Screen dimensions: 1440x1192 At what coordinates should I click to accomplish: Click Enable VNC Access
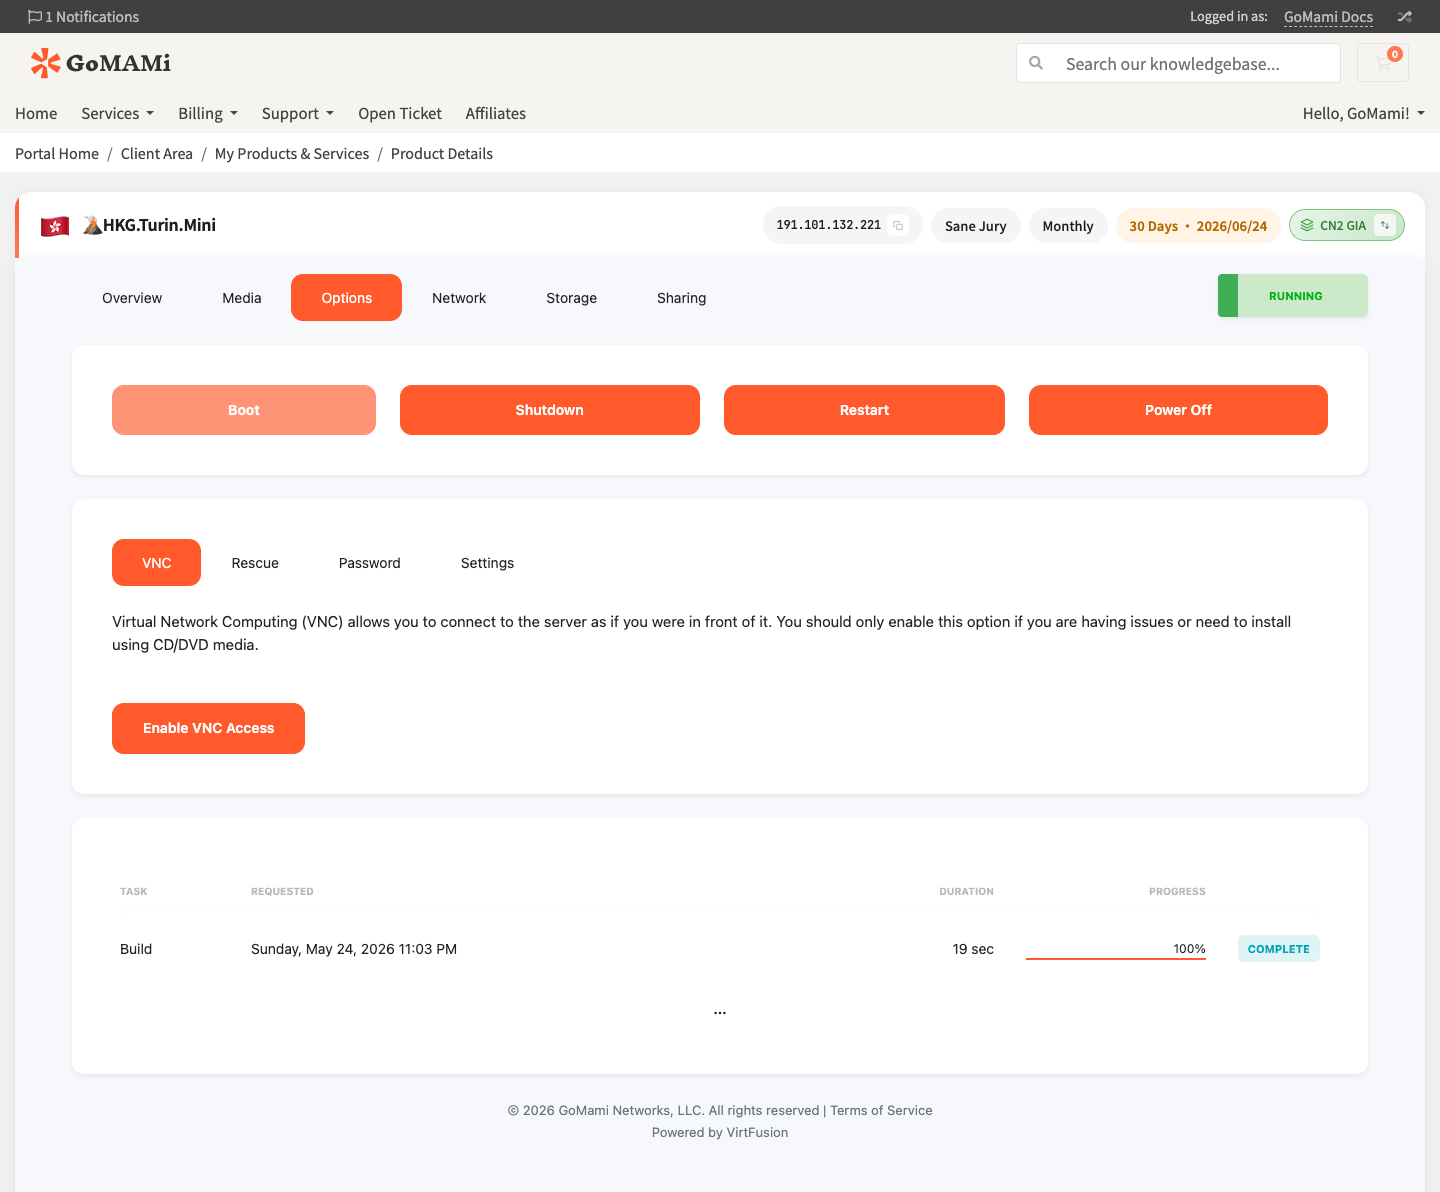(209, 728)
